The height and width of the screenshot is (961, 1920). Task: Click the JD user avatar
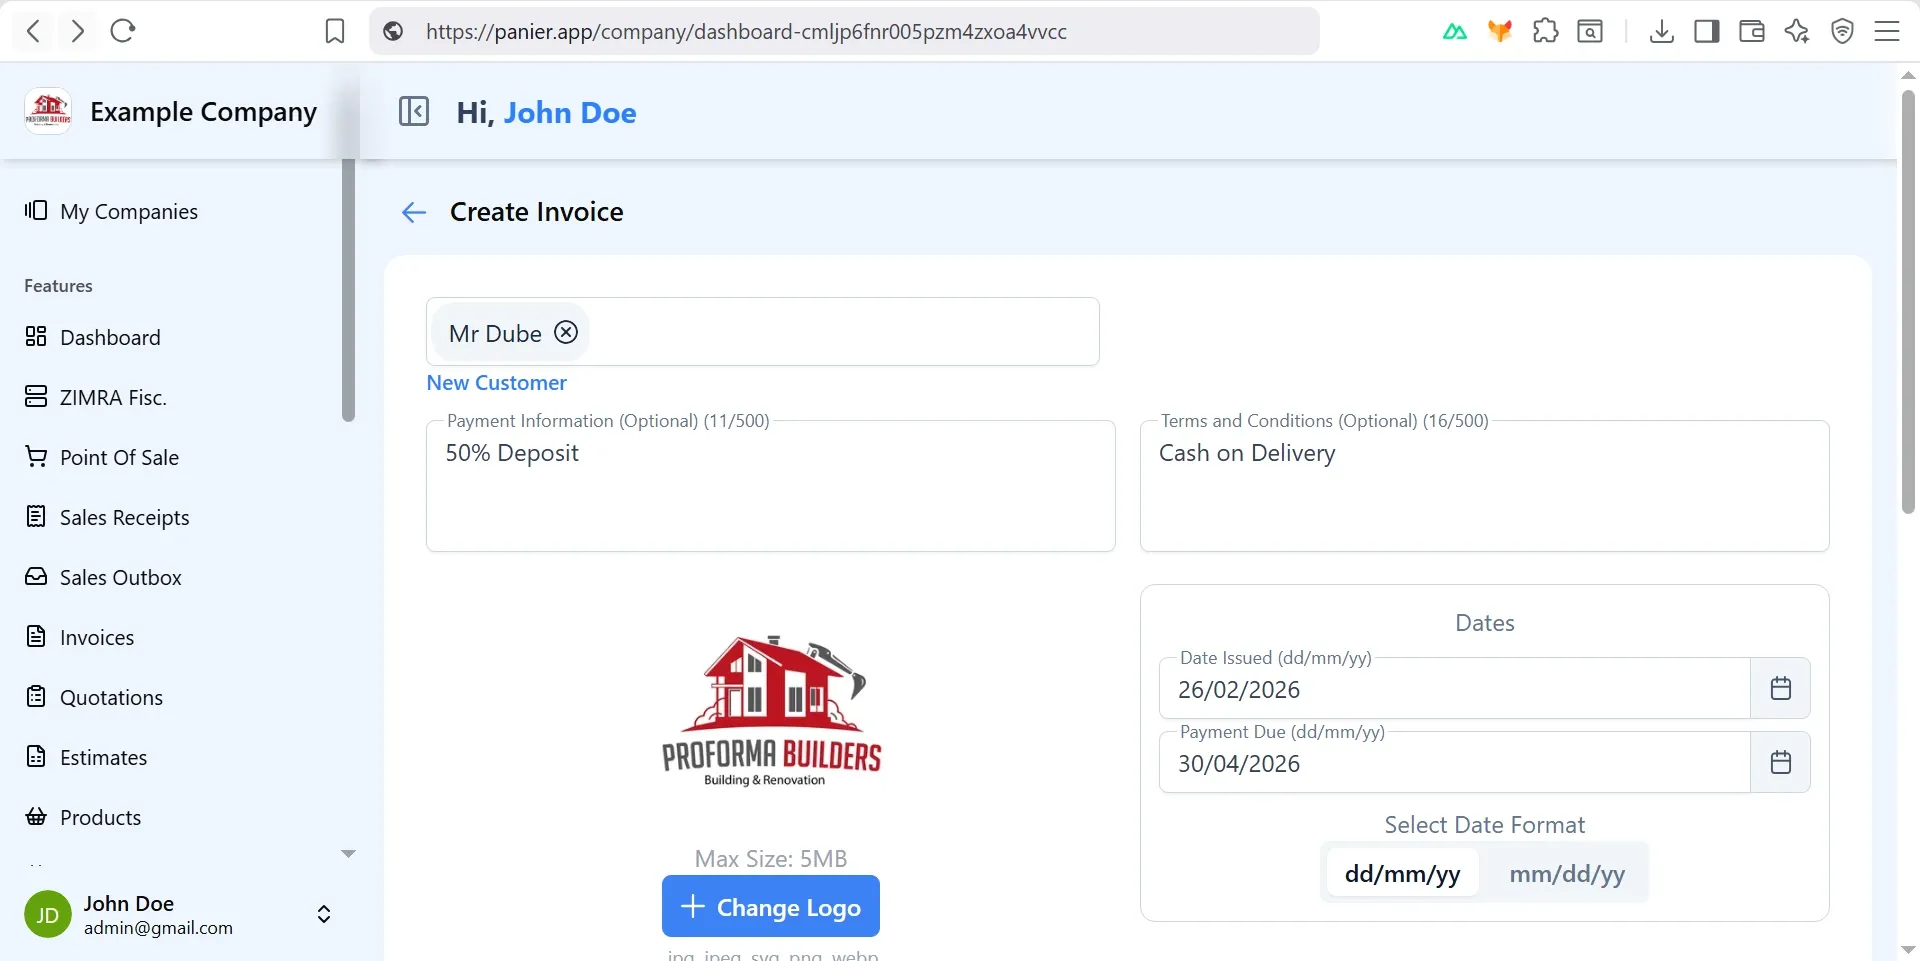[x=48, y=915]
